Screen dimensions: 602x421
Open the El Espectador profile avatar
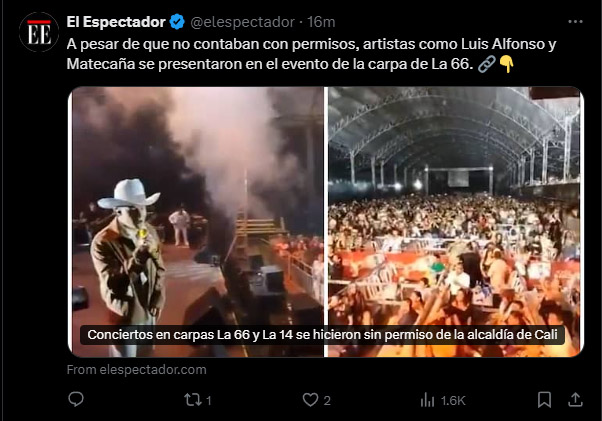click(x=39, y=32)
